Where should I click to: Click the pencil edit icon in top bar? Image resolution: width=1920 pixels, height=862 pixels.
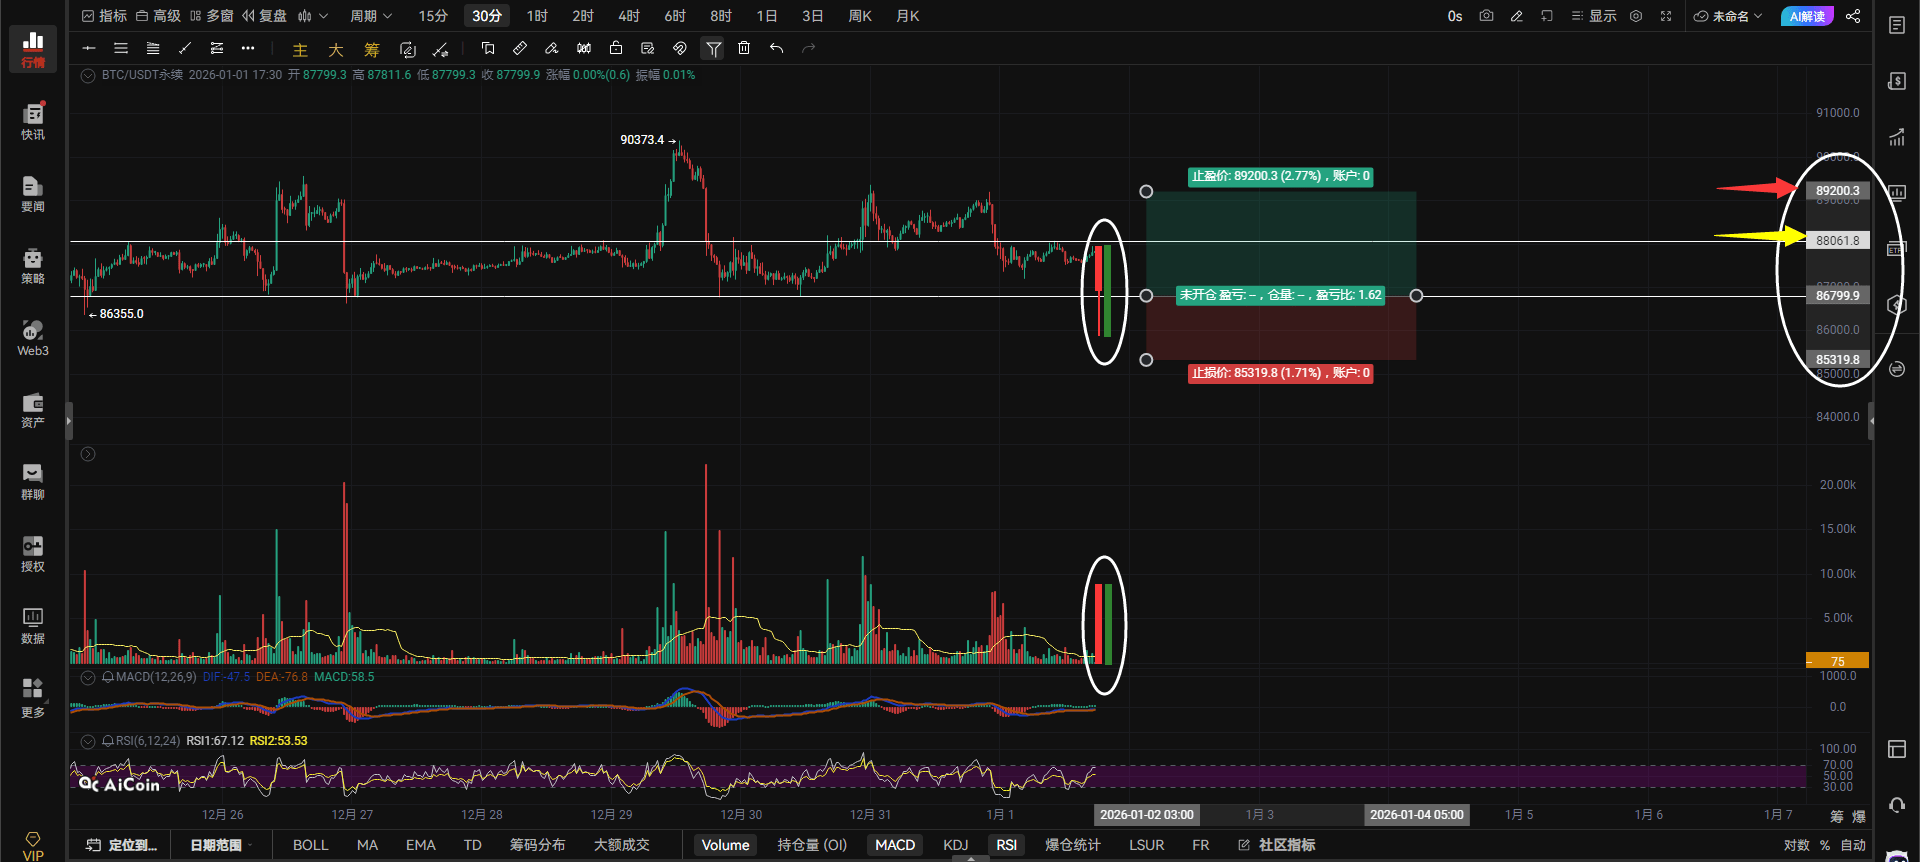(1517, 16)
